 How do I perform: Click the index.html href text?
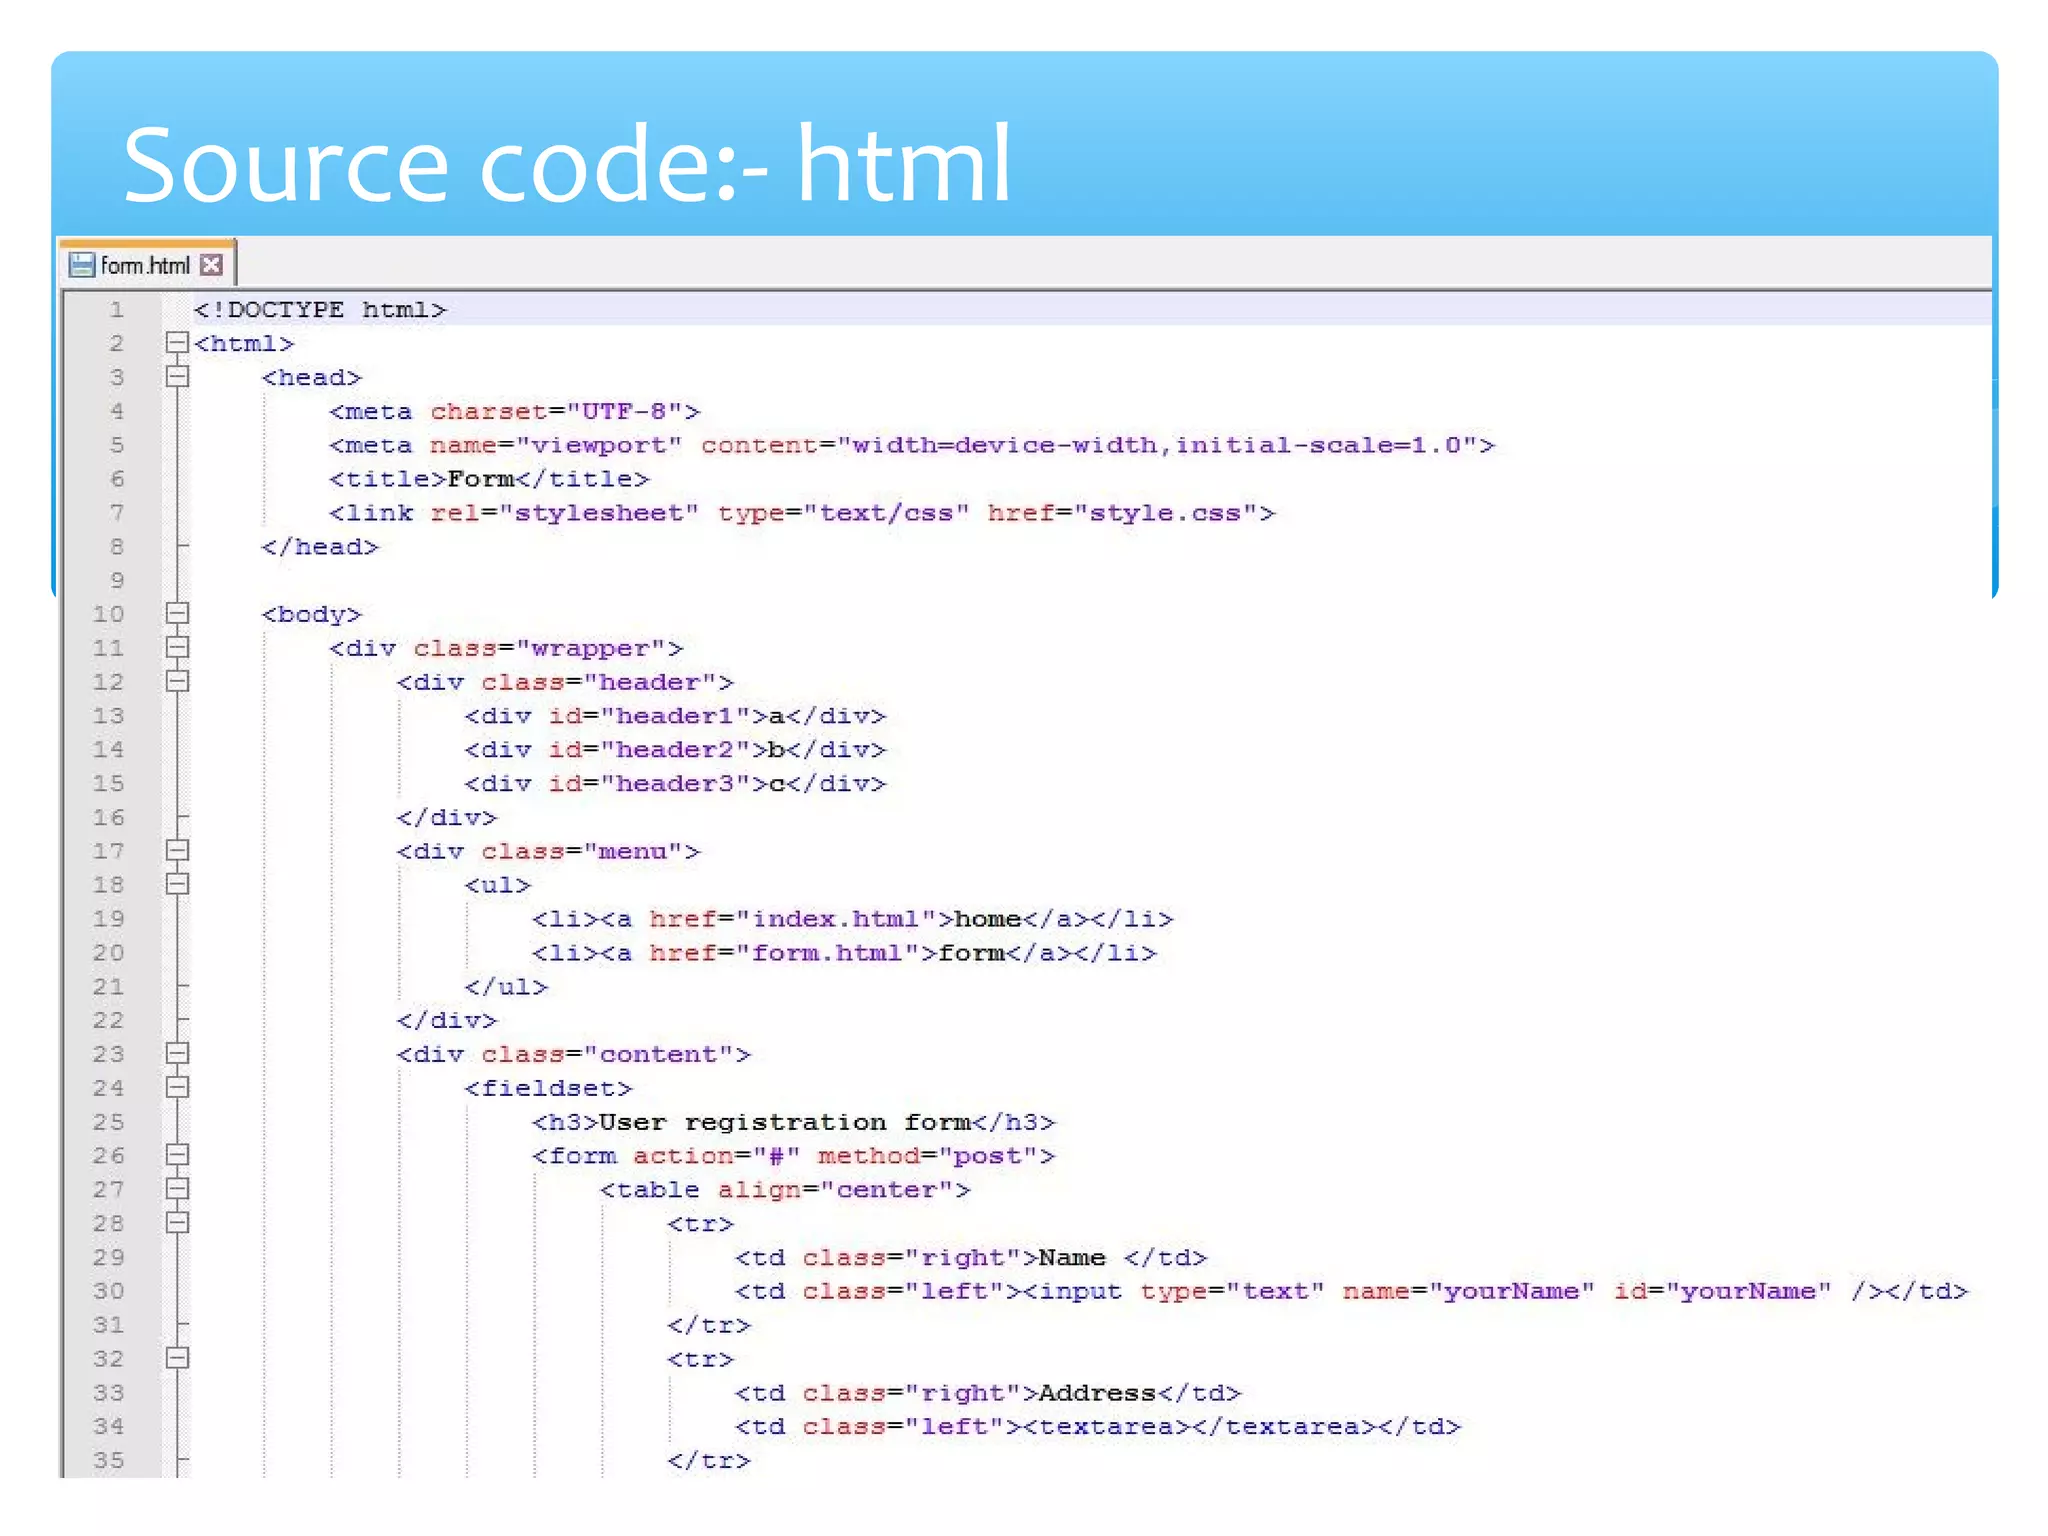[835, 919]
